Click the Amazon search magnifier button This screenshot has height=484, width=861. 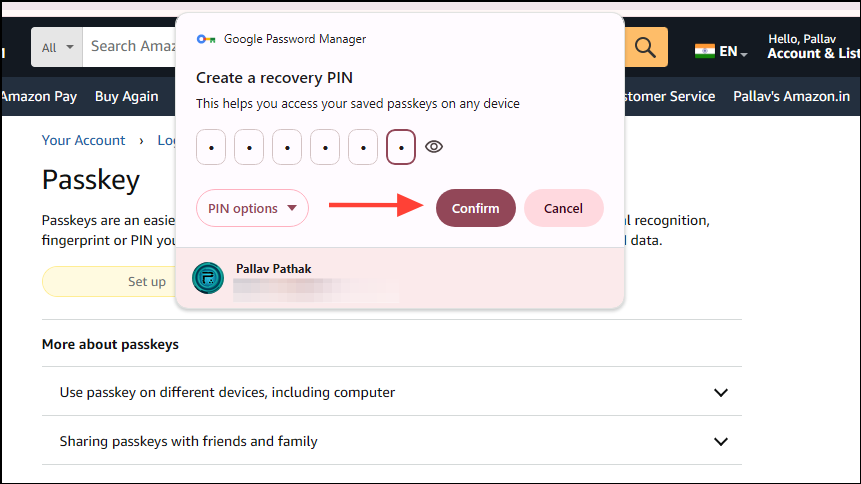click(646, 47)
